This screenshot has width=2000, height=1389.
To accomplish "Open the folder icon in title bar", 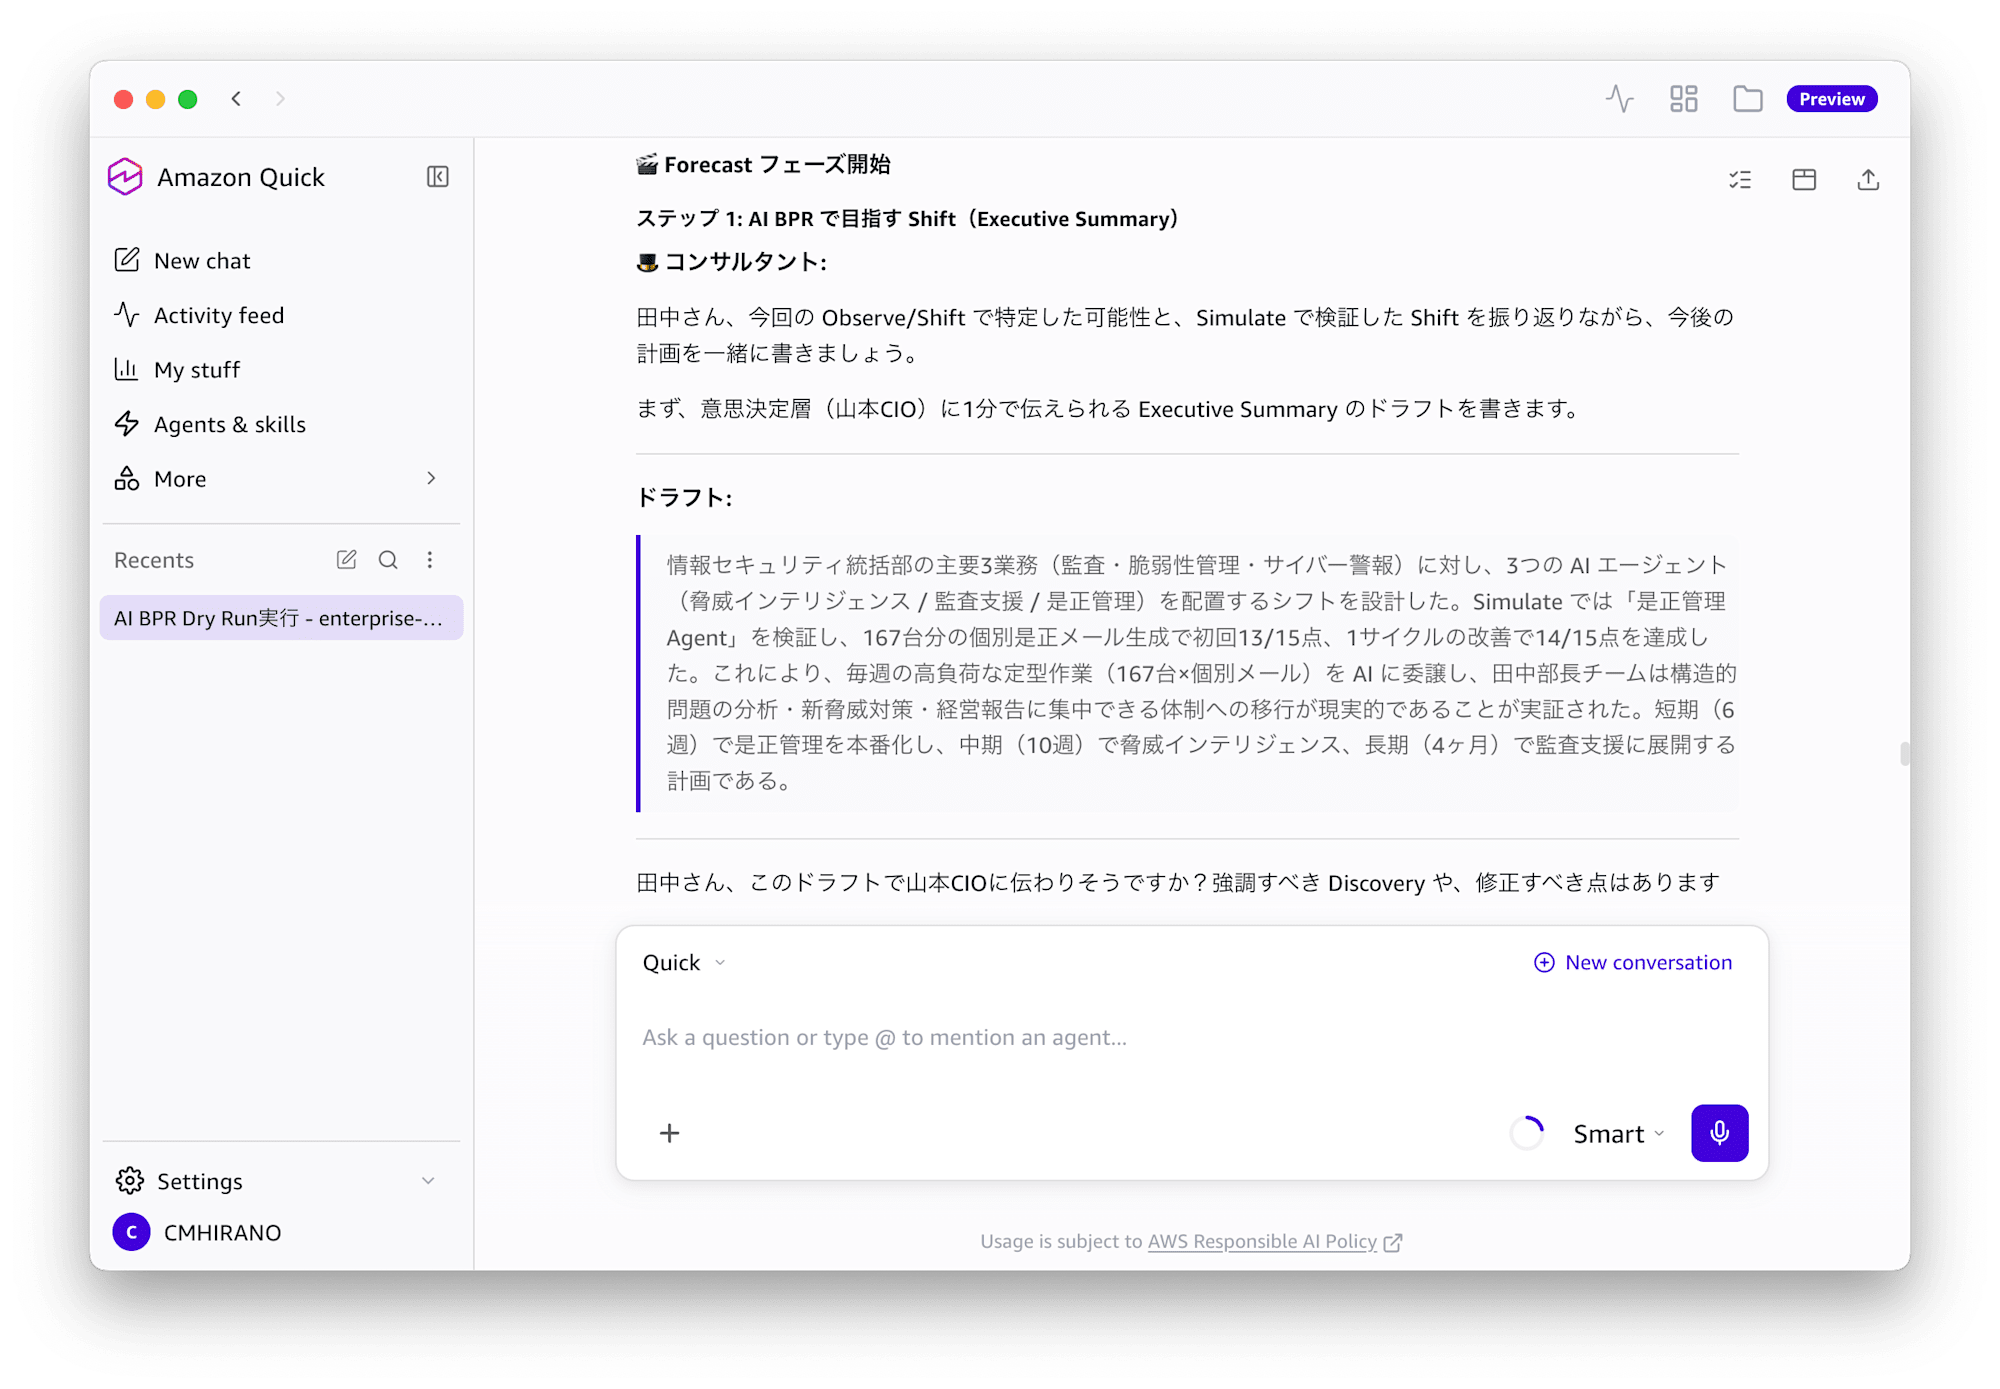I will tap(1747, 99).
